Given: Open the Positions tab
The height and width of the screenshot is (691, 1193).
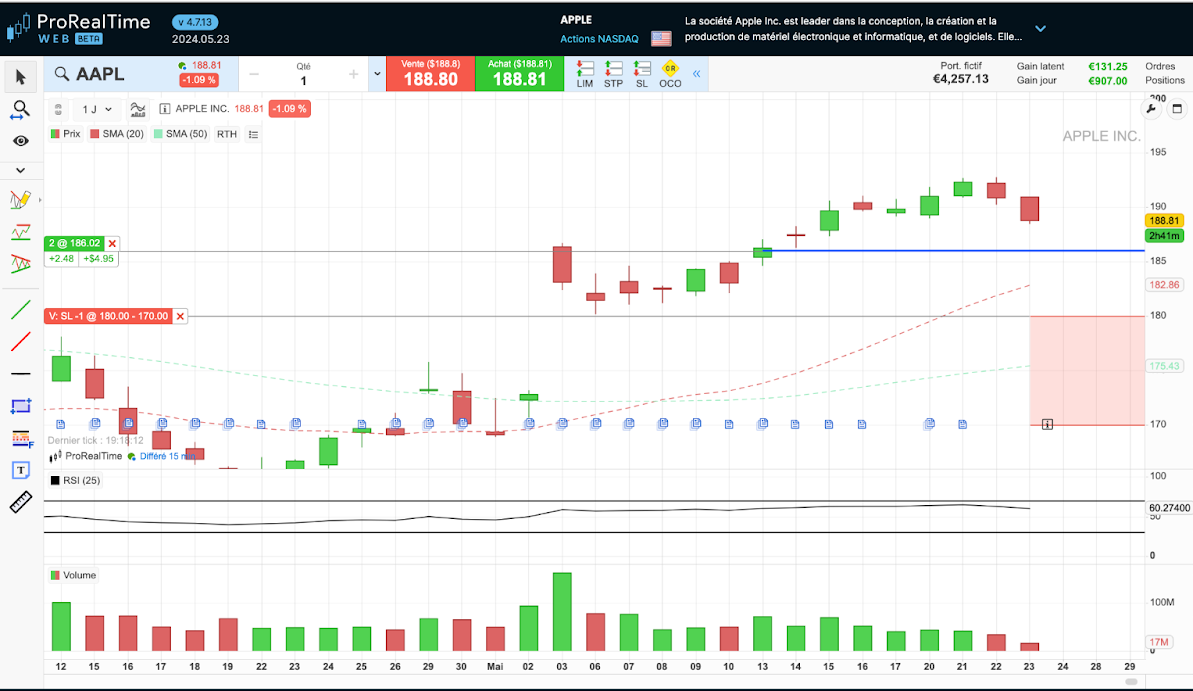Looking at the screenshot, I should (1165, 80).
